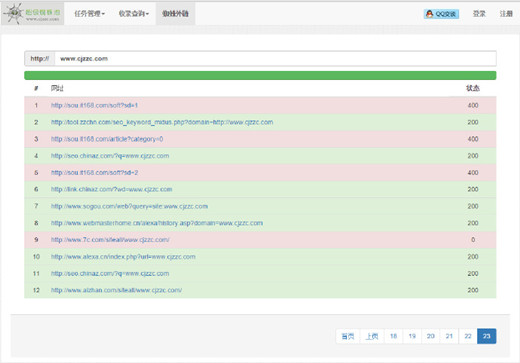Open the 登录 link
Image resolution: width=520 pixels, height=363 pixels.
(x=479, y=14)
